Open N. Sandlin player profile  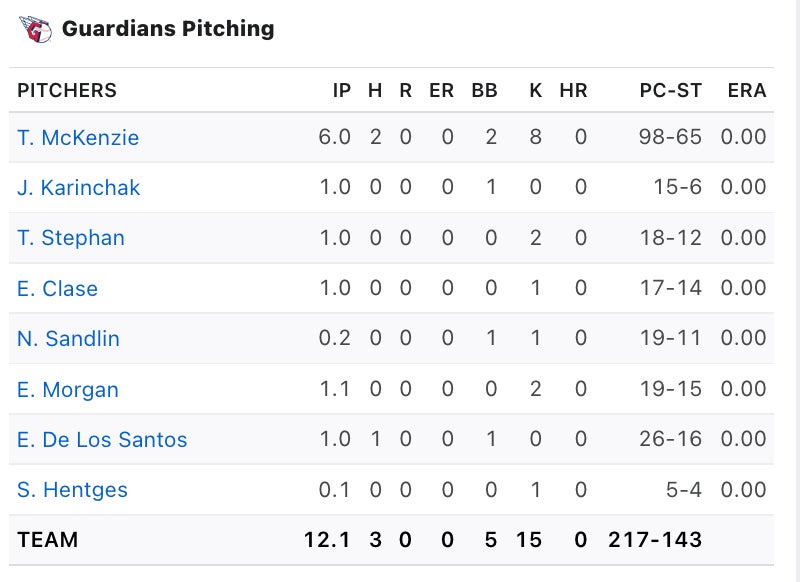(x=68, y=339)
